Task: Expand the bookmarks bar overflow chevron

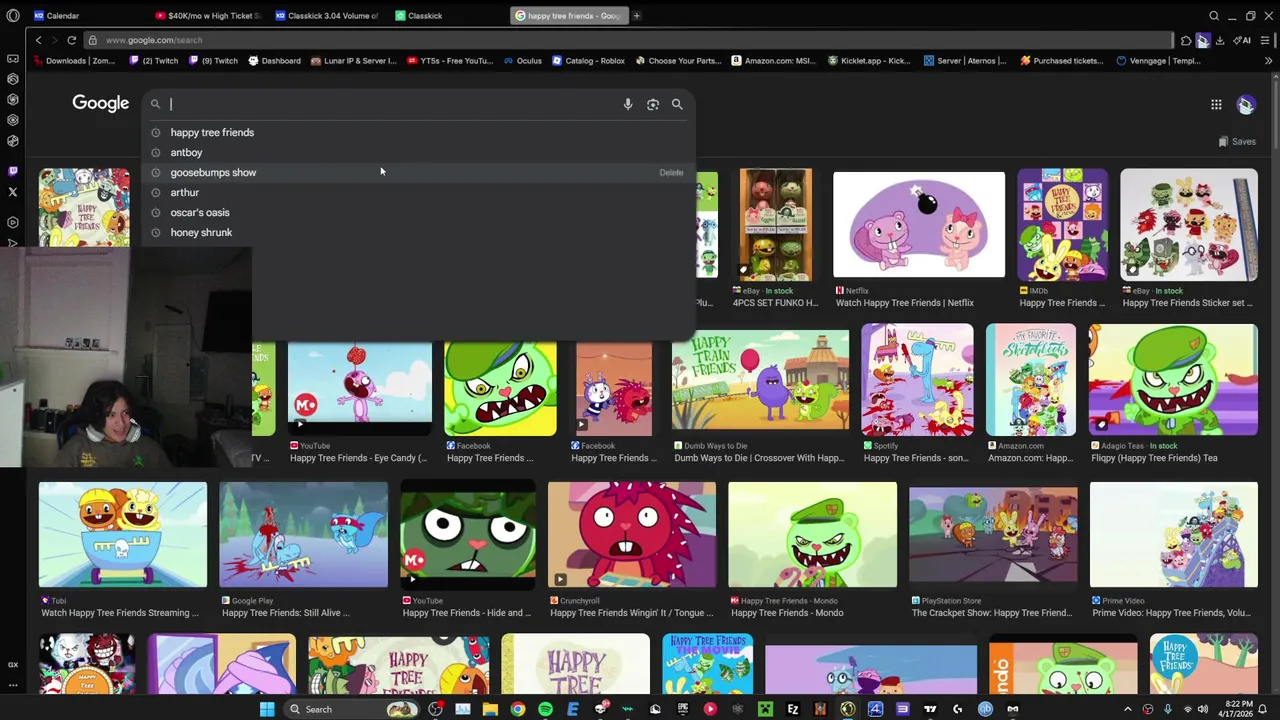Action: 1267,61
